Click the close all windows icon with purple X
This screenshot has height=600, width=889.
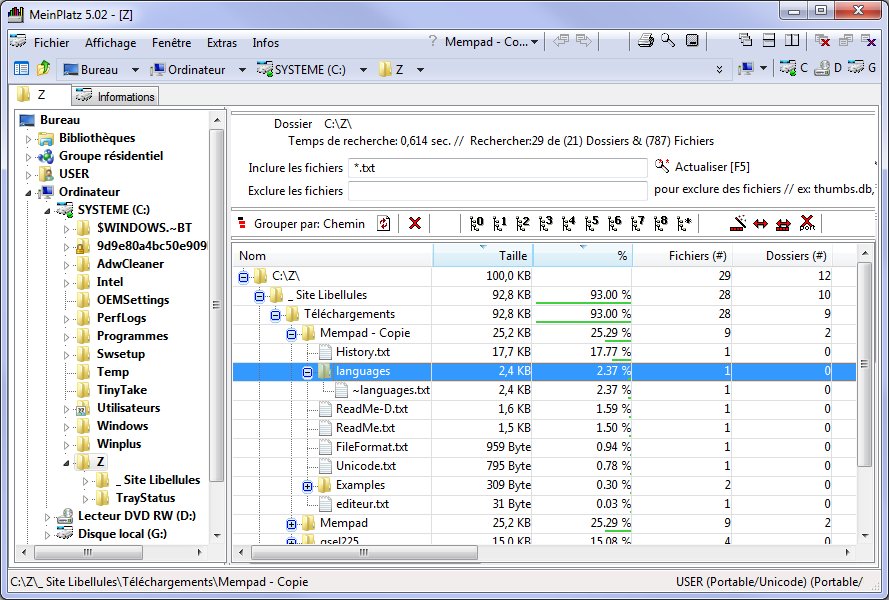(869, 40)
